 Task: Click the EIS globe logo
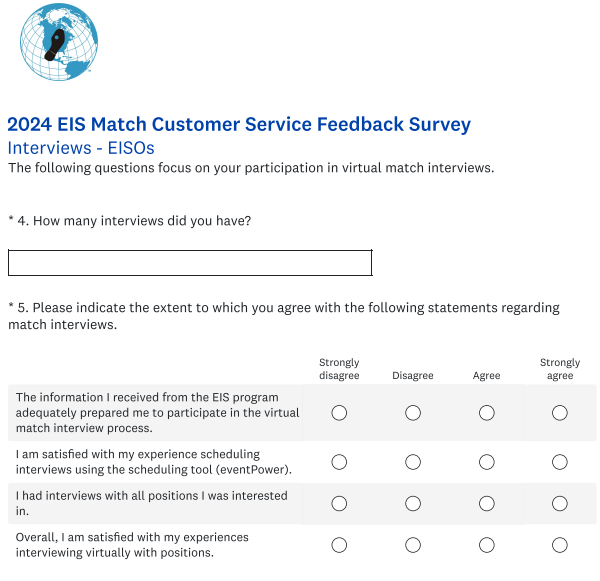click(x=59, y=44)
